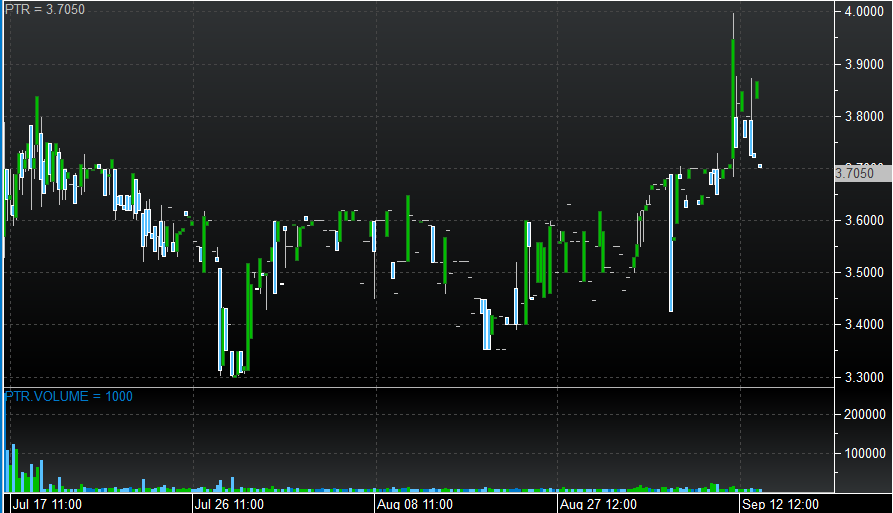Screen dimensions: 893x513
Task: Select the 4.0000 price axis label
Action: point(864,11)
